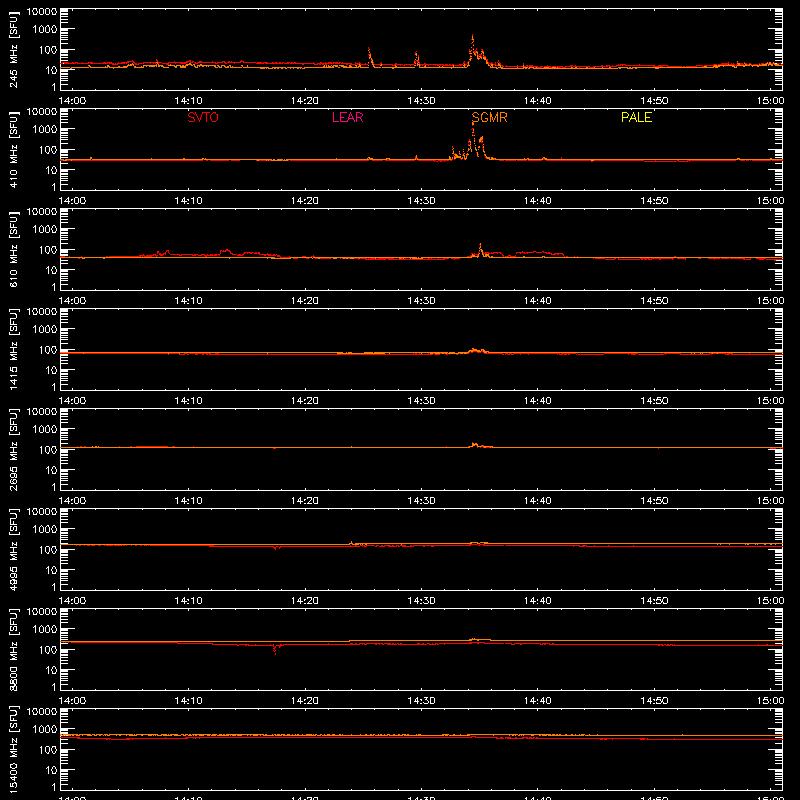Click the 14:20 tick label under 1415 MHz panel
The height and width of the screenshot is (800, 800).
pyautogui.click(x=305, y=401)
